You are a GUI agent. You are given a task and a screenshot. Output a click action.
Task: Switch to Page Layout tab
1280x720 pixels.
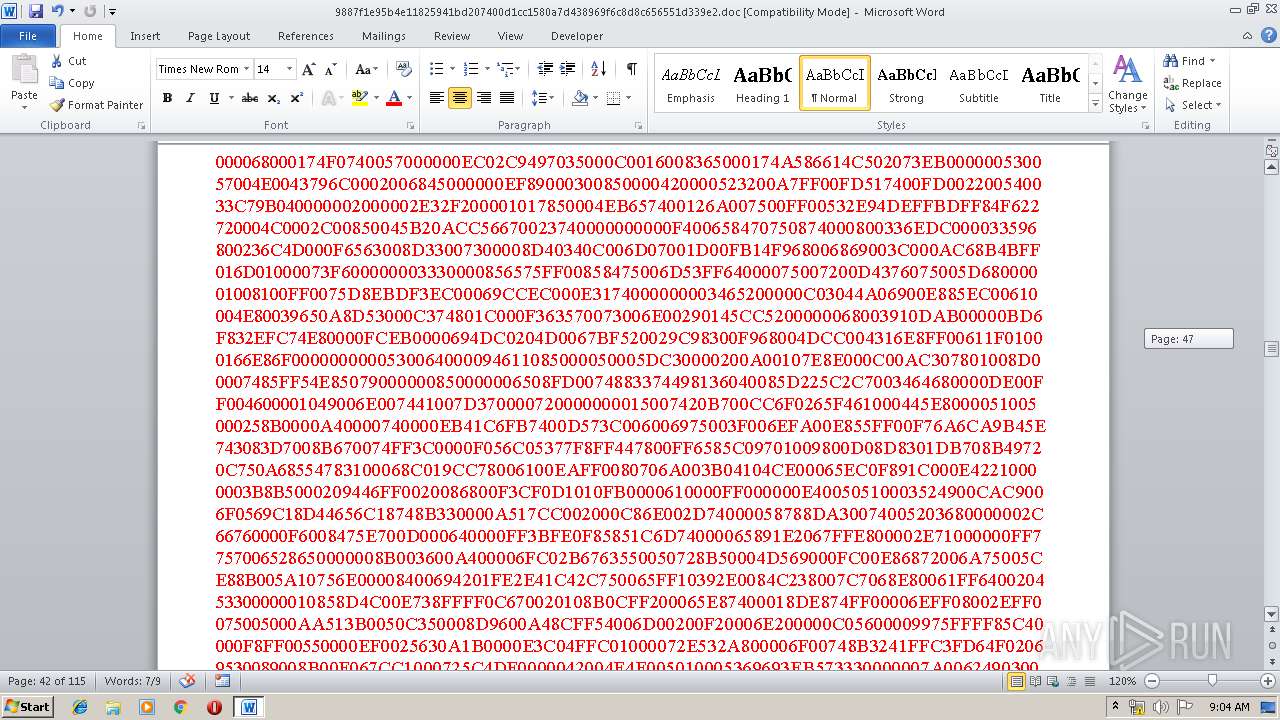pos(219,36)
